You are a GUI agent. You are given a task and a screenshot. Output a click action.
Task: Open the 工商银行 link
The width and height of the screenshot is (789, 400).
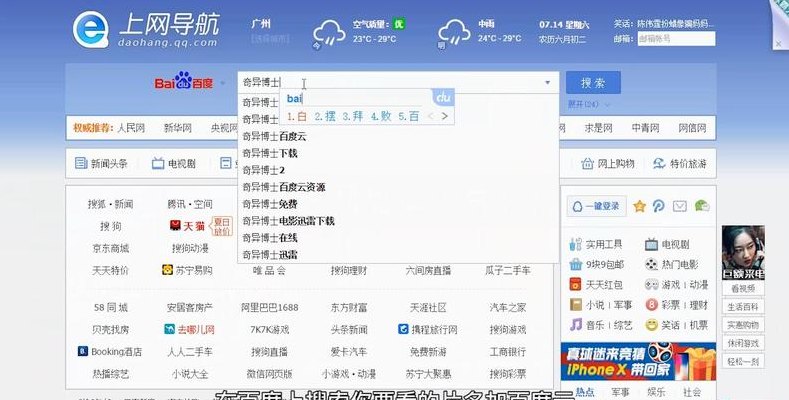508,351
